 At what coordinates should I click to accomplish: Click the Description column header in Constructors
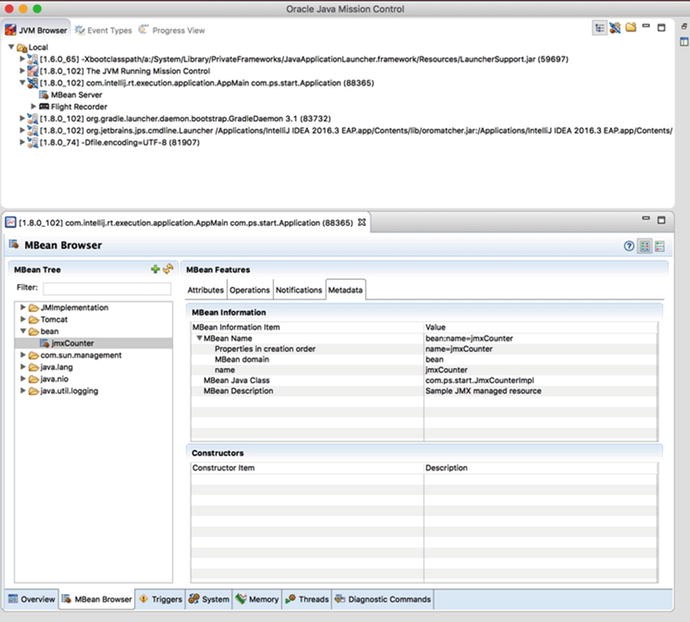(x=540, y=467)
